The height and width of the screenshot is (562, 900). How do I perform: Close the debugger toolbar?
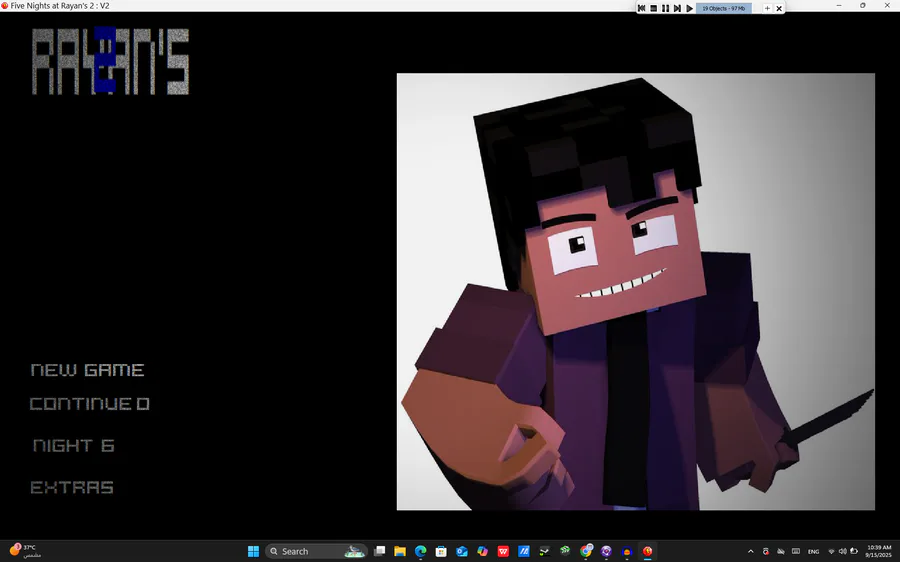click(779, 8)
